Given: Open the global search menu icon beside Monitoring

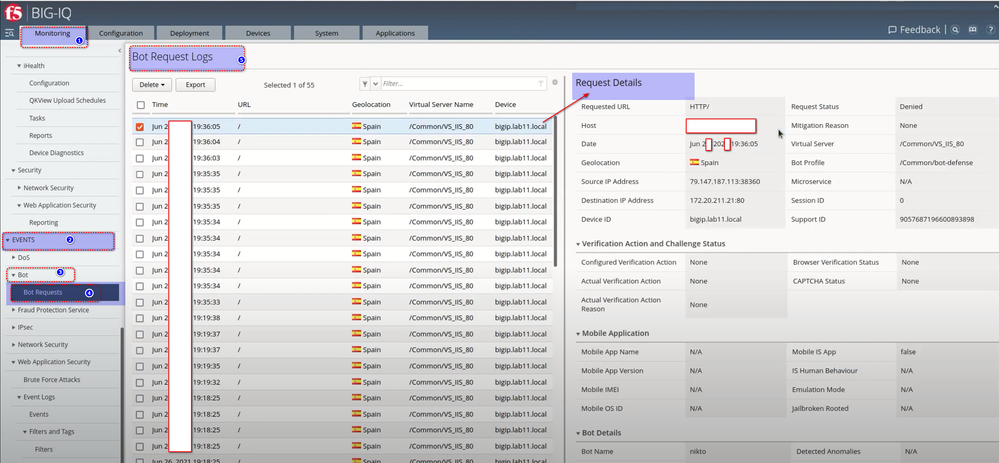Looking at the screenshot, I should [10, 33].
